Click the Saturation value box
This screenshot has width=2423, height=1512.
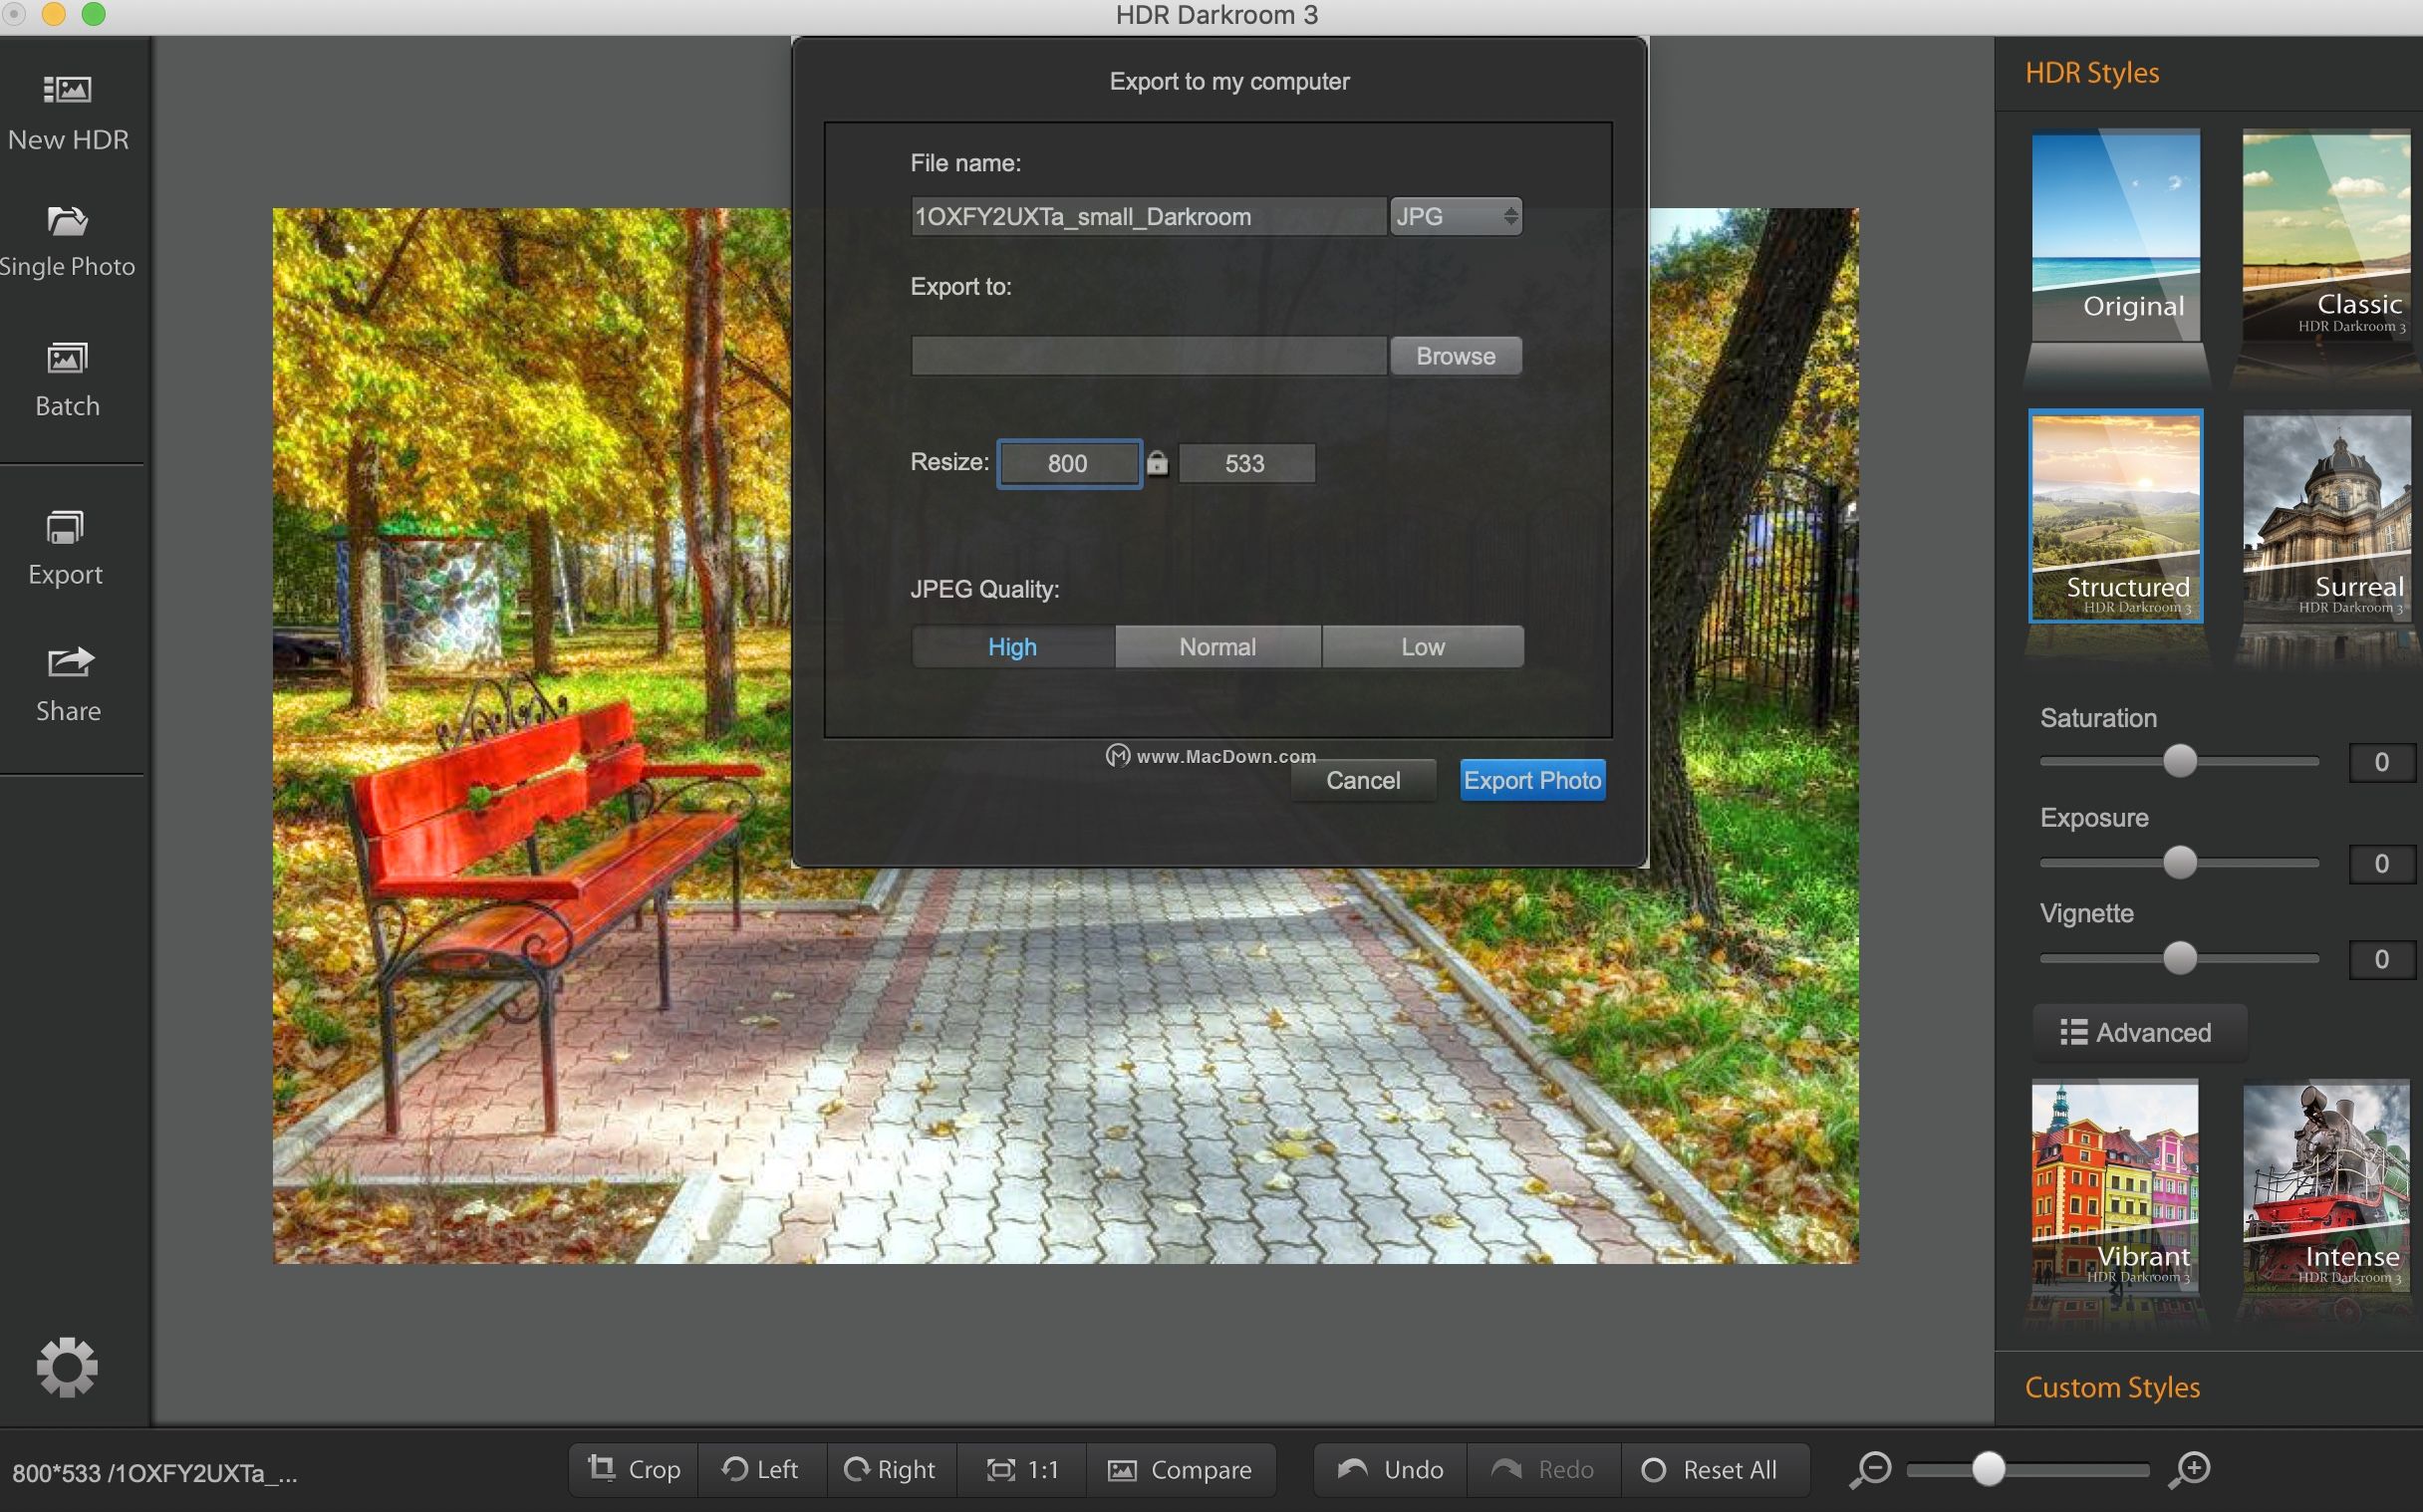pyautogui.click(x=2382, y=762)
